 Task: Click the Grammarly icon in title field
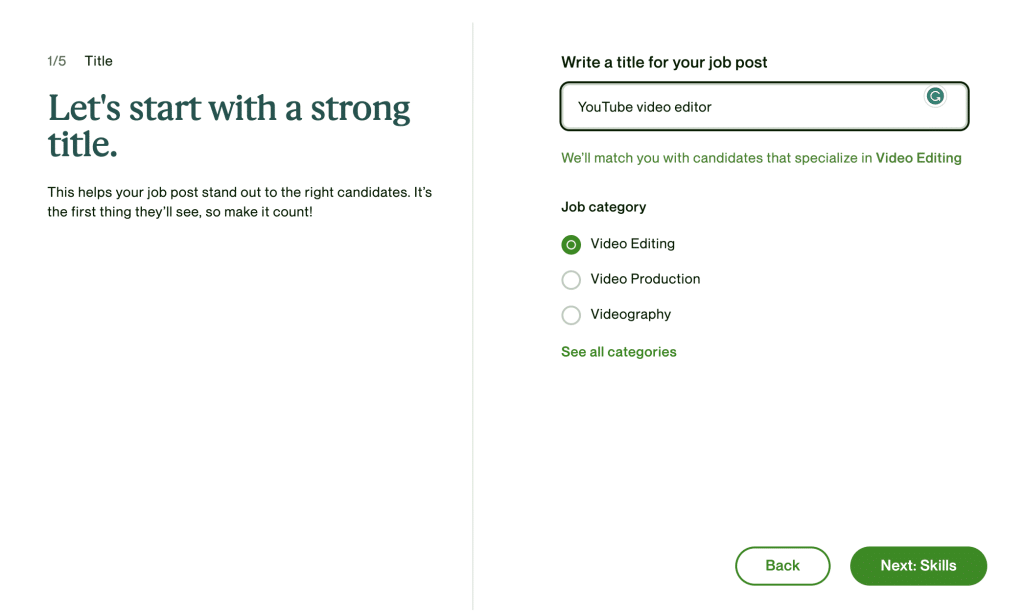click(935, 96)
